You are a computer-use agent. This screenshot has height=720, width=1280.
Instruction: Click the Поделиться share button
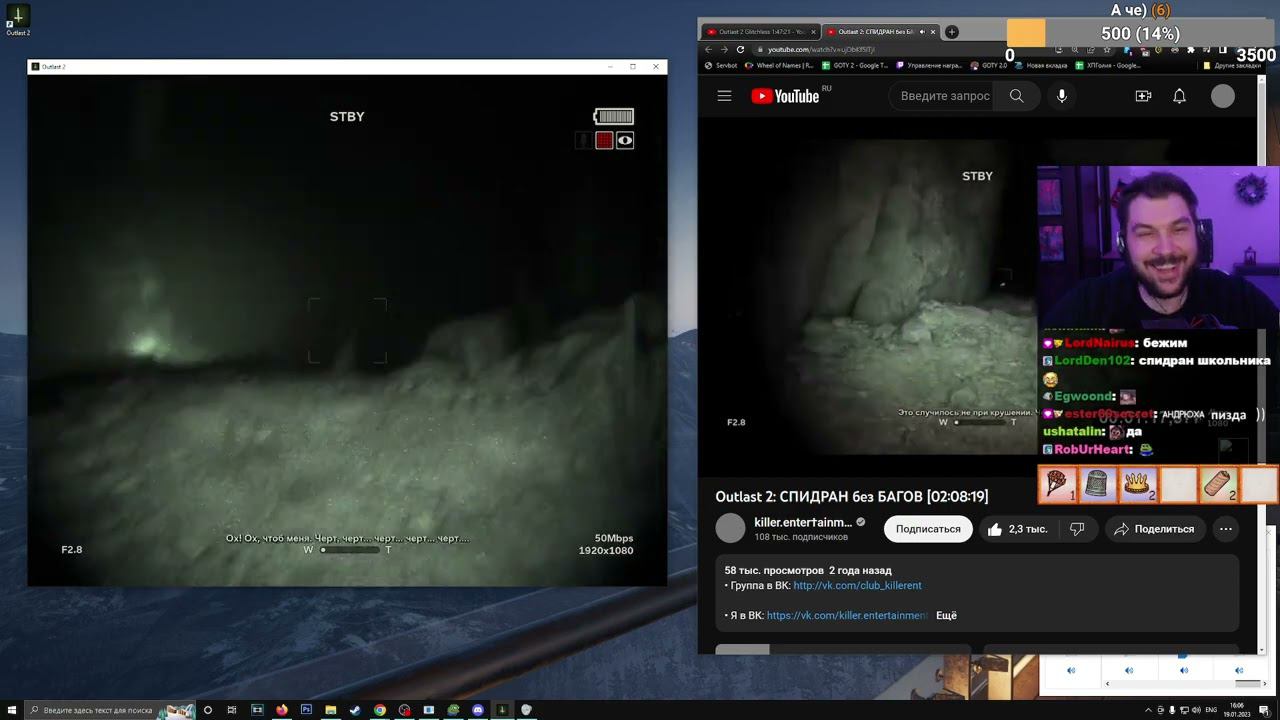click(x=1155, y=529)
